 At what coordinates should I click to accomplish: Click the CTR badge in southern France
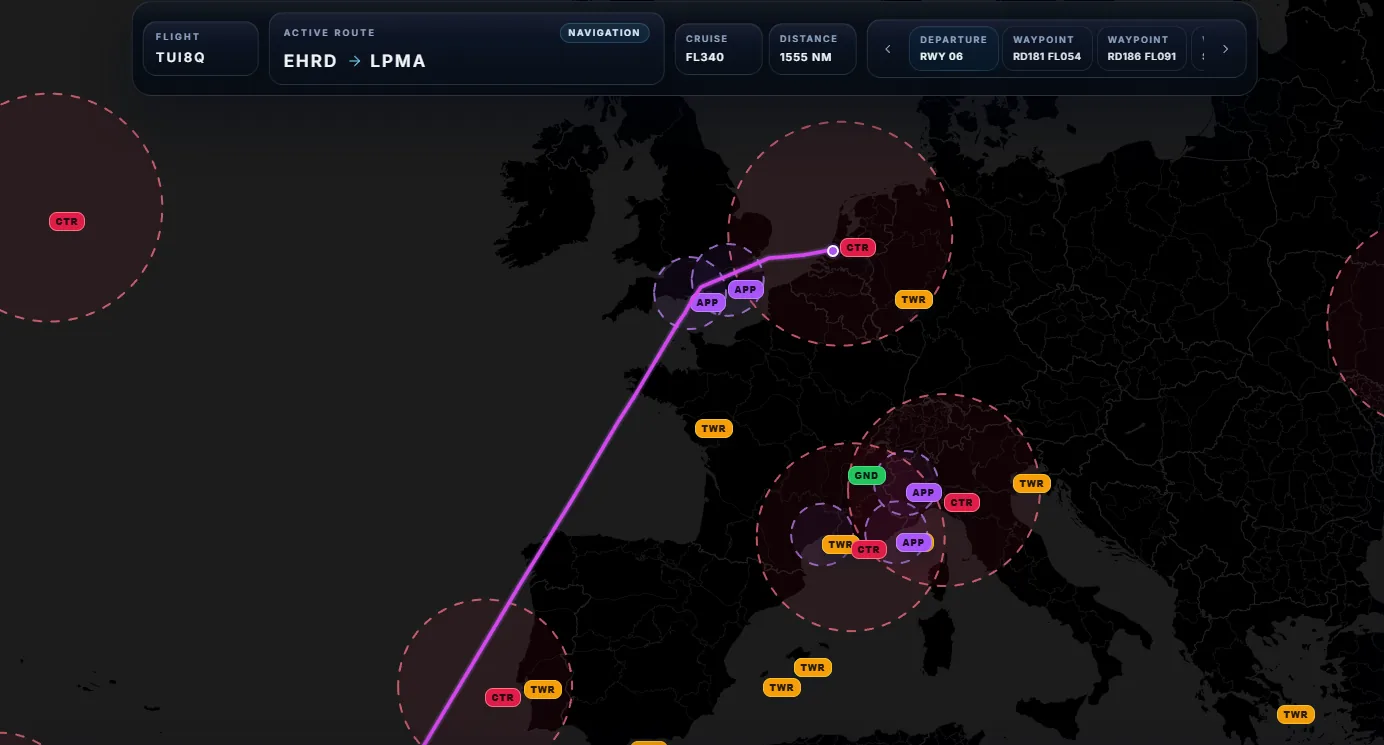coord(868,549)
